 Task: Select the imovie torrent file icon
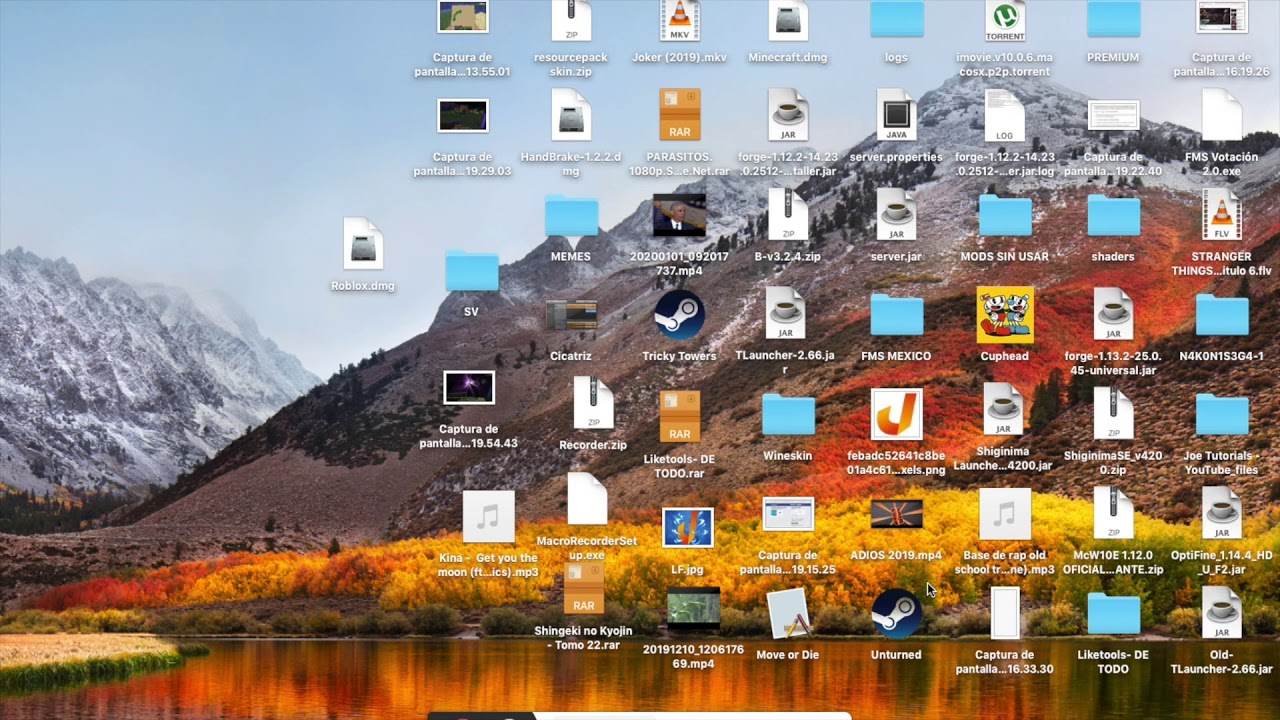[1005, 20]
